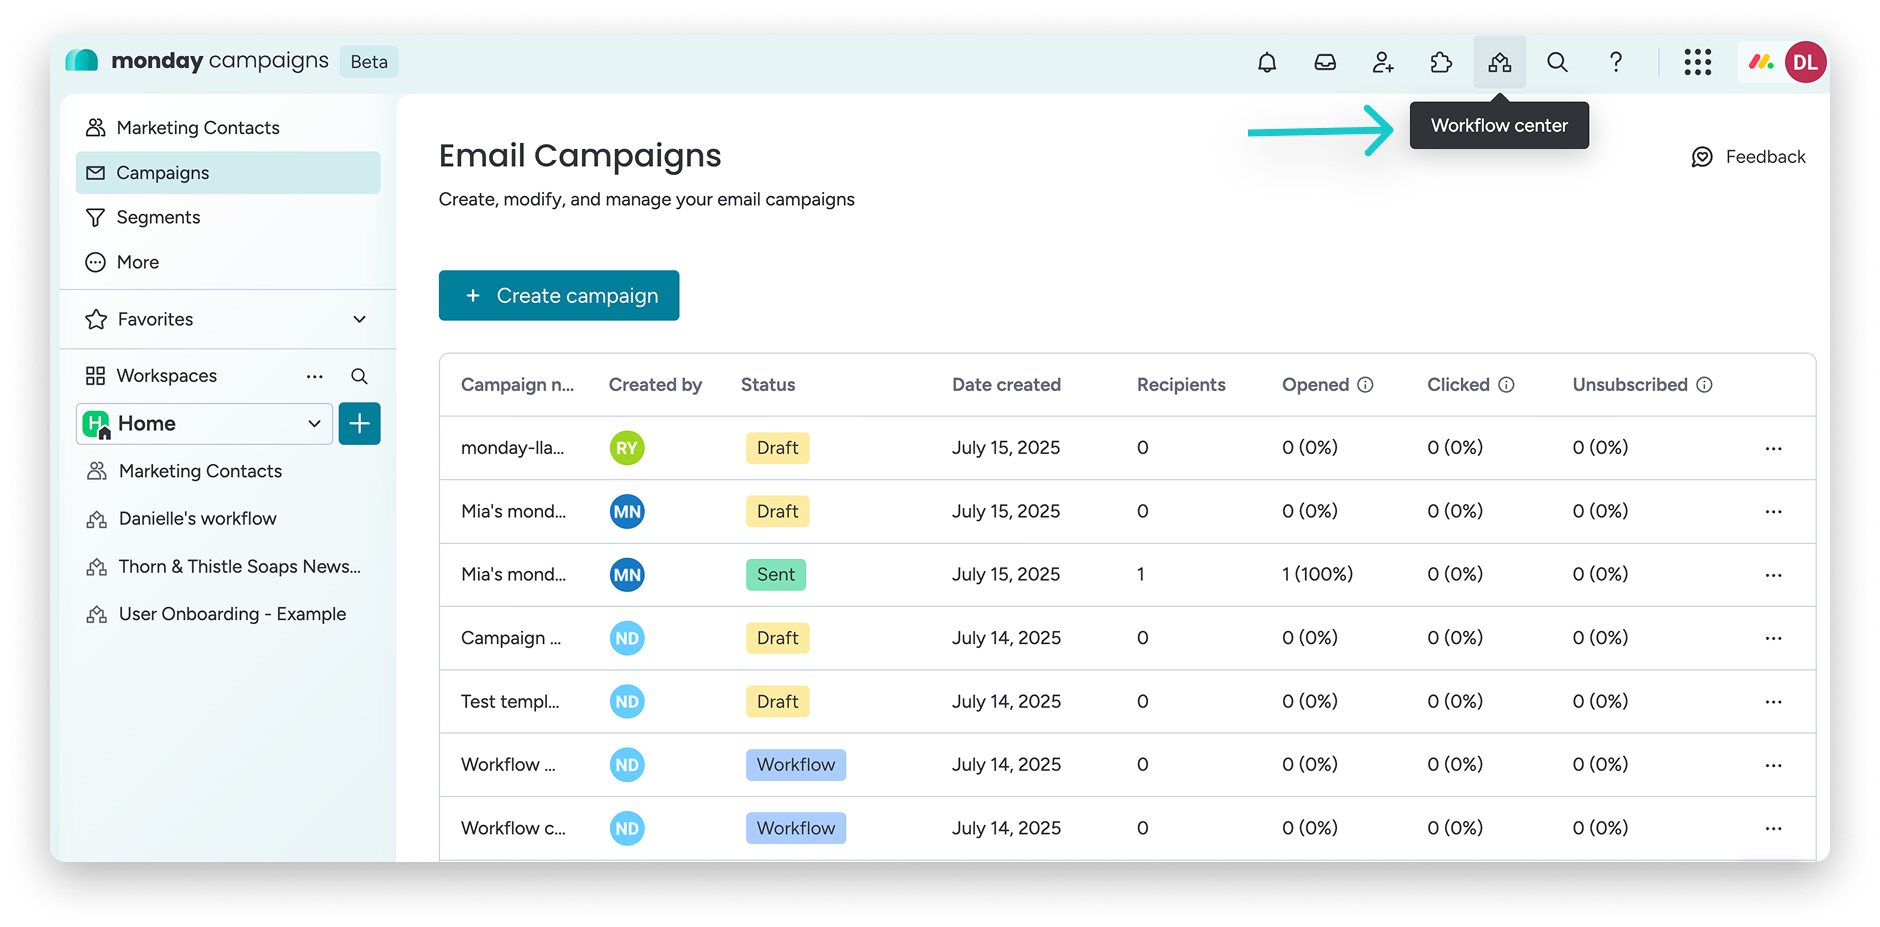Open the Workspaces three-dot menu

pos(315,376)
